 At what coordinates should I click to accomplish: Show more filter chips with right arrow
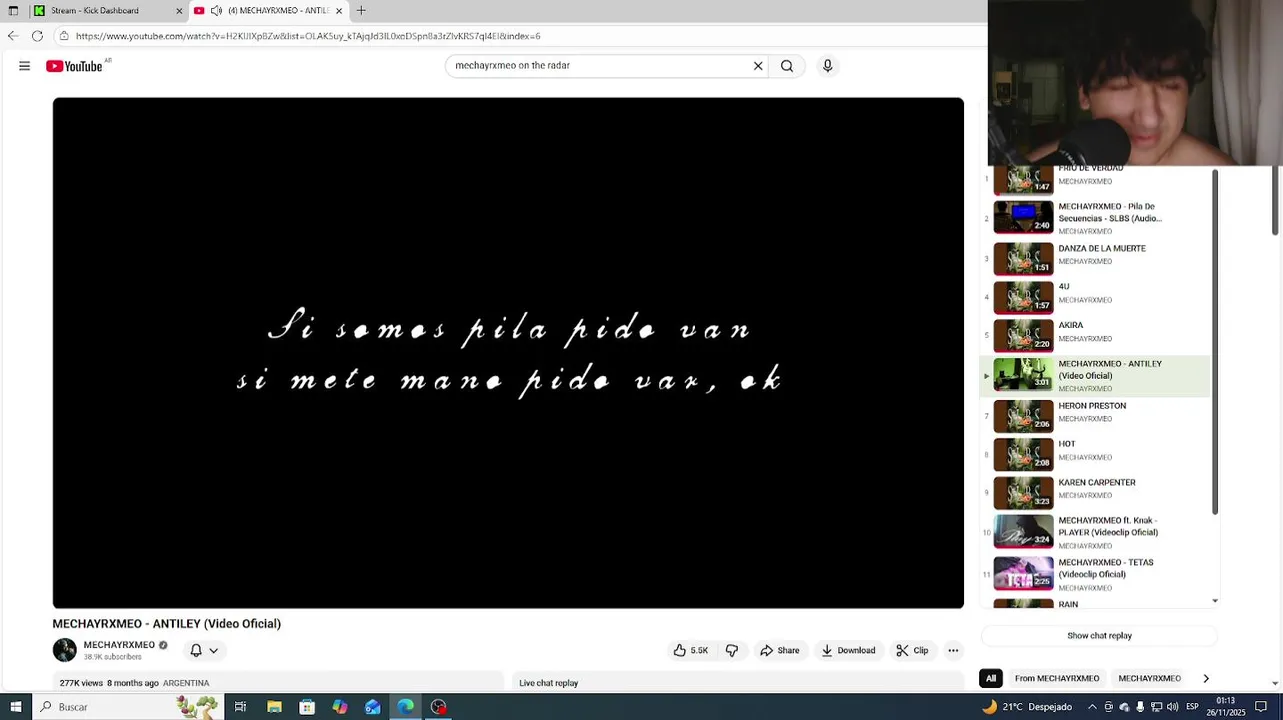coord(1206,678)
